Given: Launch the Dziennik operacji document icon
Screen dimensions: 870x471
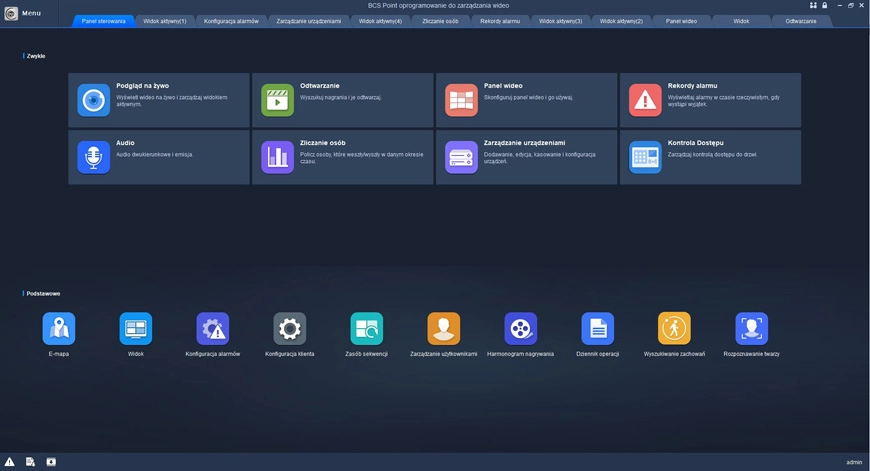Looking at the screenshot, I should (598, 328).
